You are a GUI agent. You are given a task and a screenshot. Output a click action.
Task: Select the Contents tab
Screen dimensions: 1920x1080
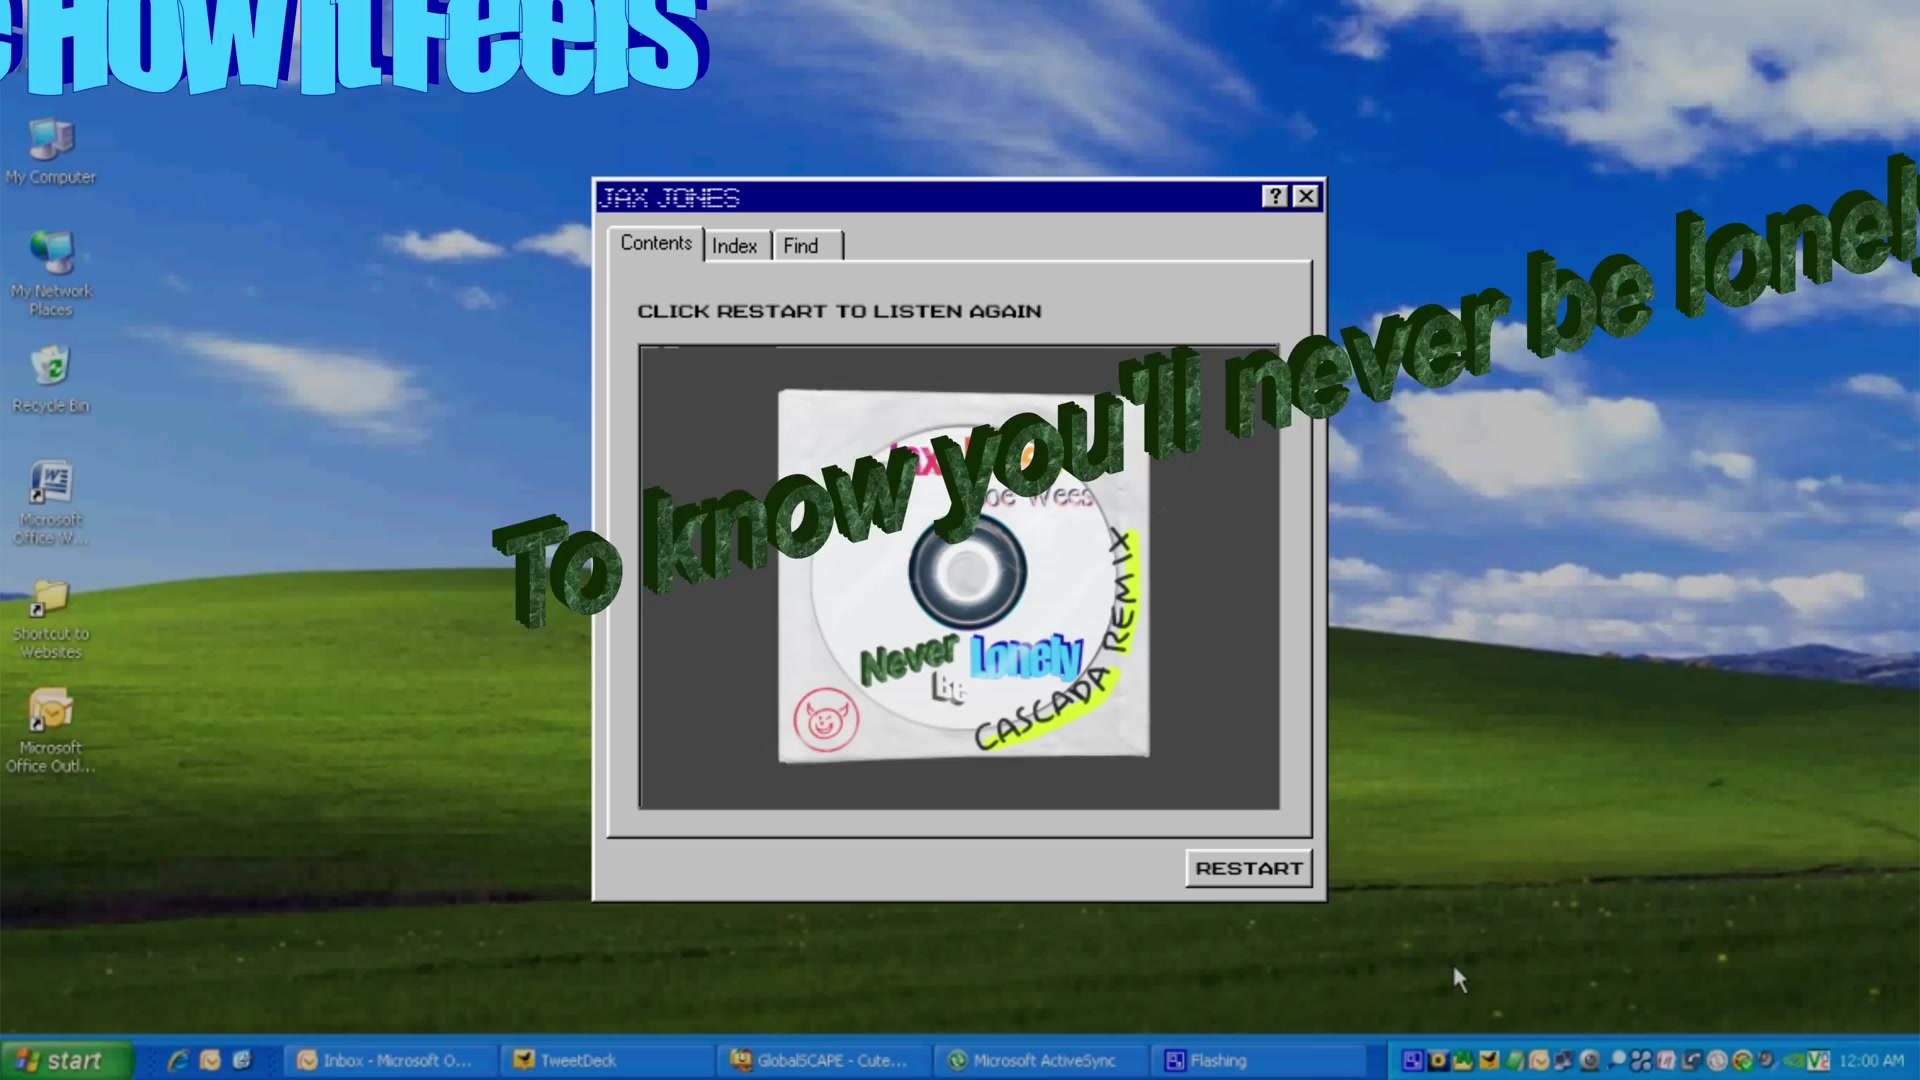point(656,244)
